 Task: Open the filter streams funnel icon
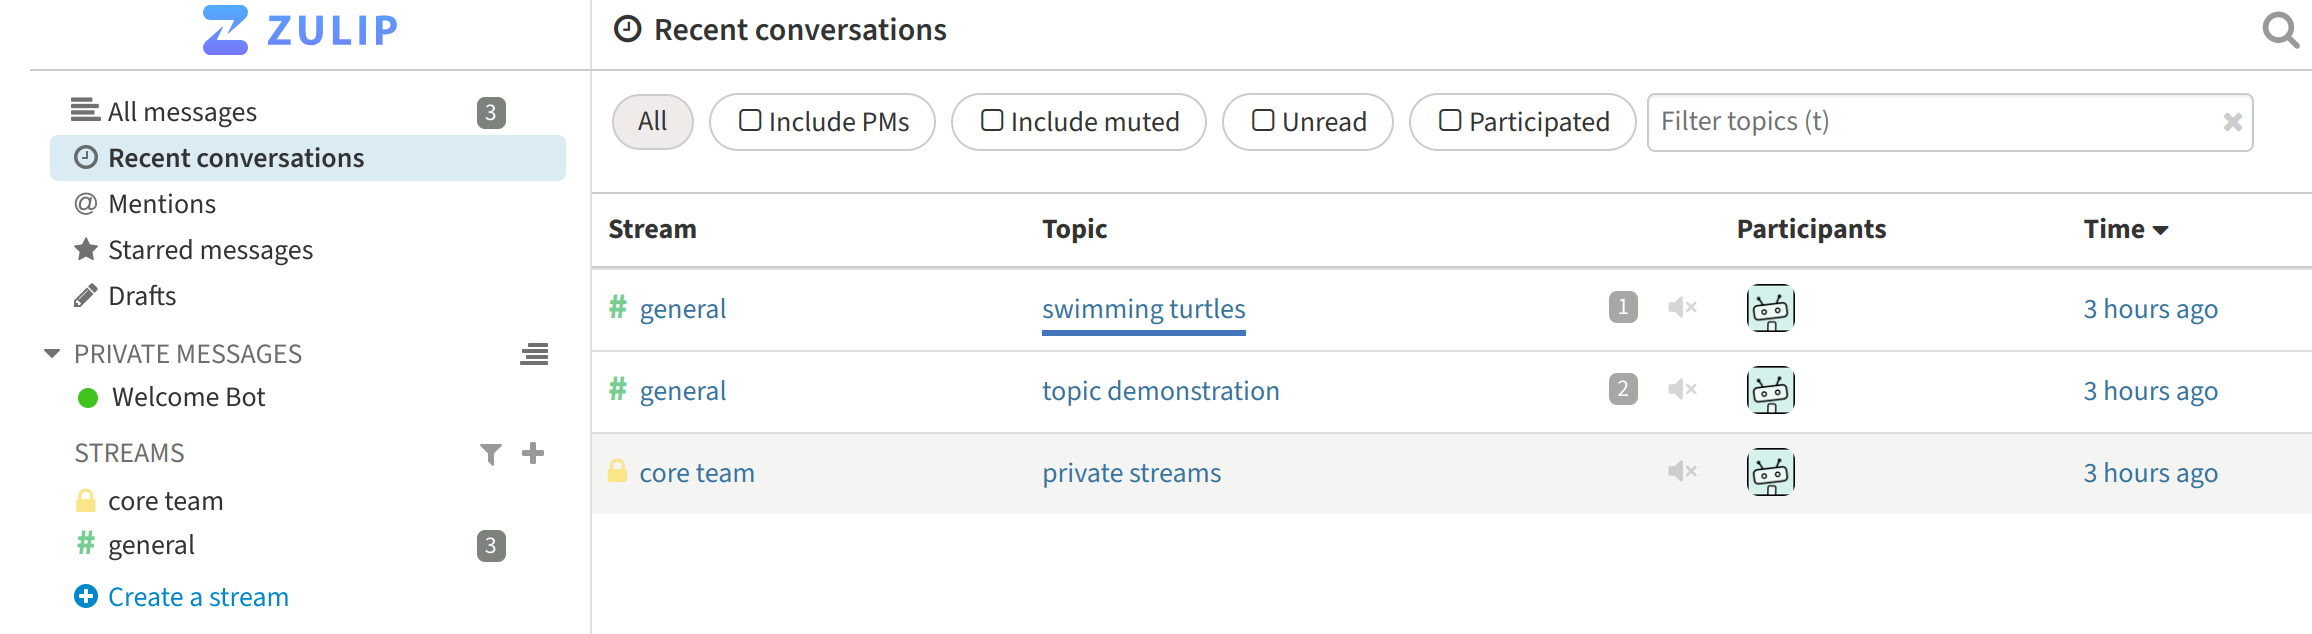pos(490,454)
